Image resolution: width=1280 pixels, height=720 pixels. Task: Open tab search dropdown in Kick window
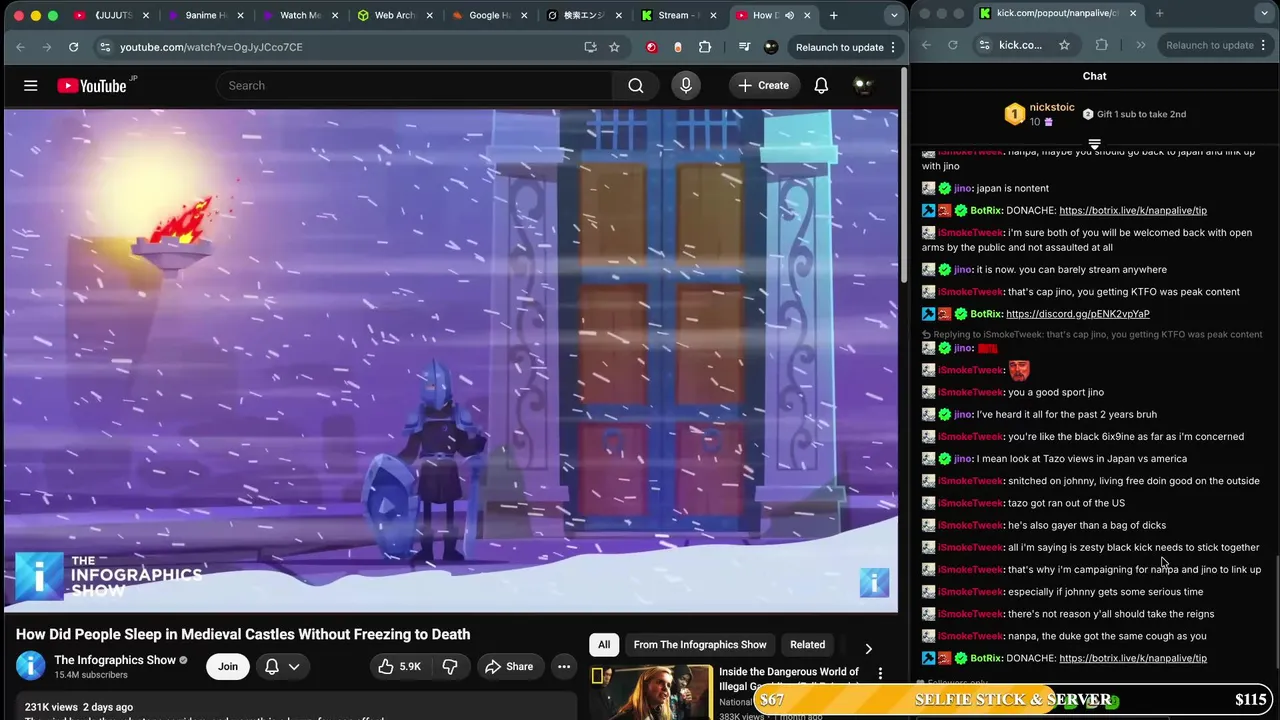tap(1266, 13)
